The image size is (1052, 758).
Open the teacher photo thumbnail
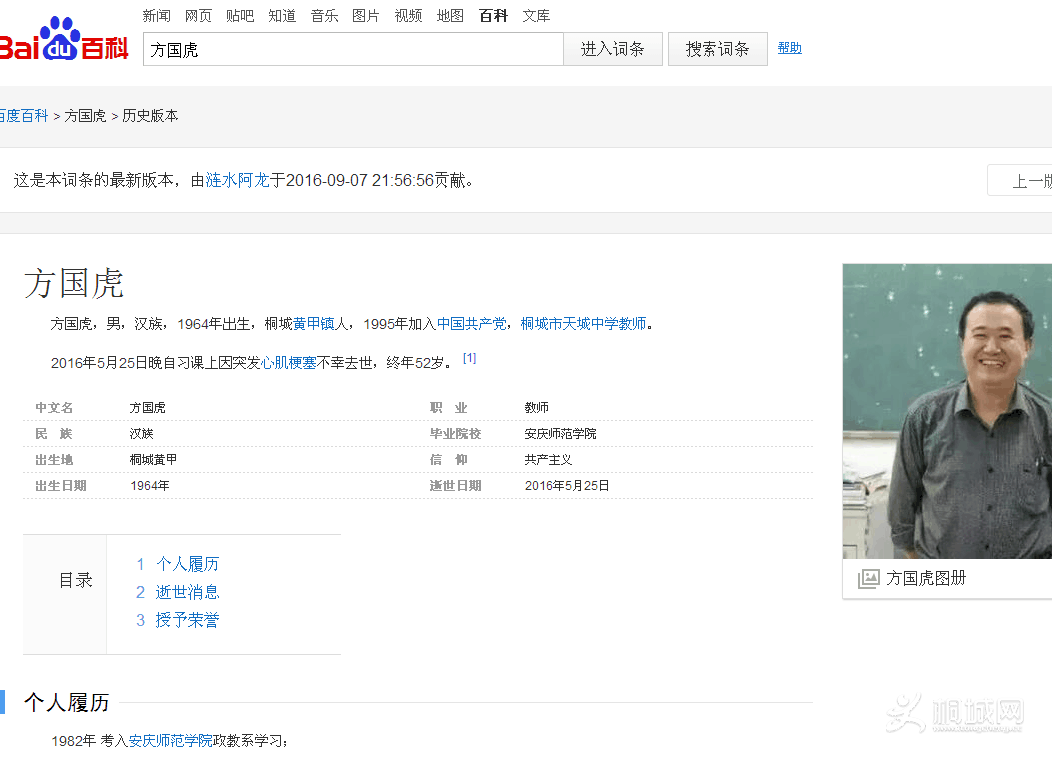coord(946,410)
